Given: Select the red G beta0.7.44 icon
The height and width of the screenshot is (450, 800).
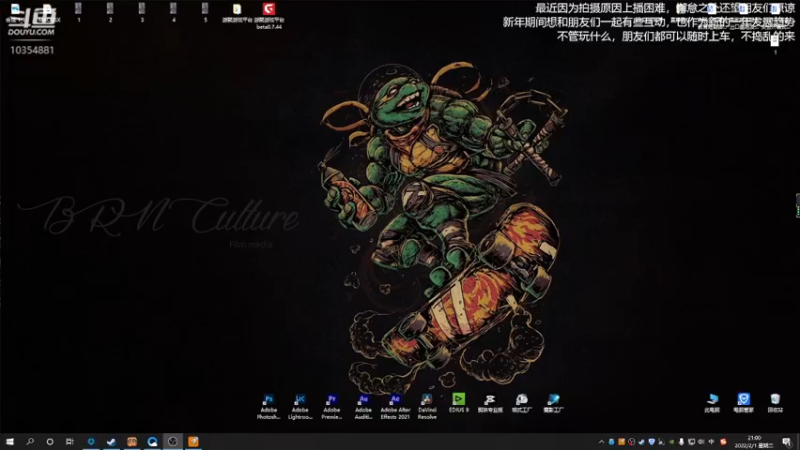Looking at the screenshot, I should pyautogui.click(x=269, y=15).
